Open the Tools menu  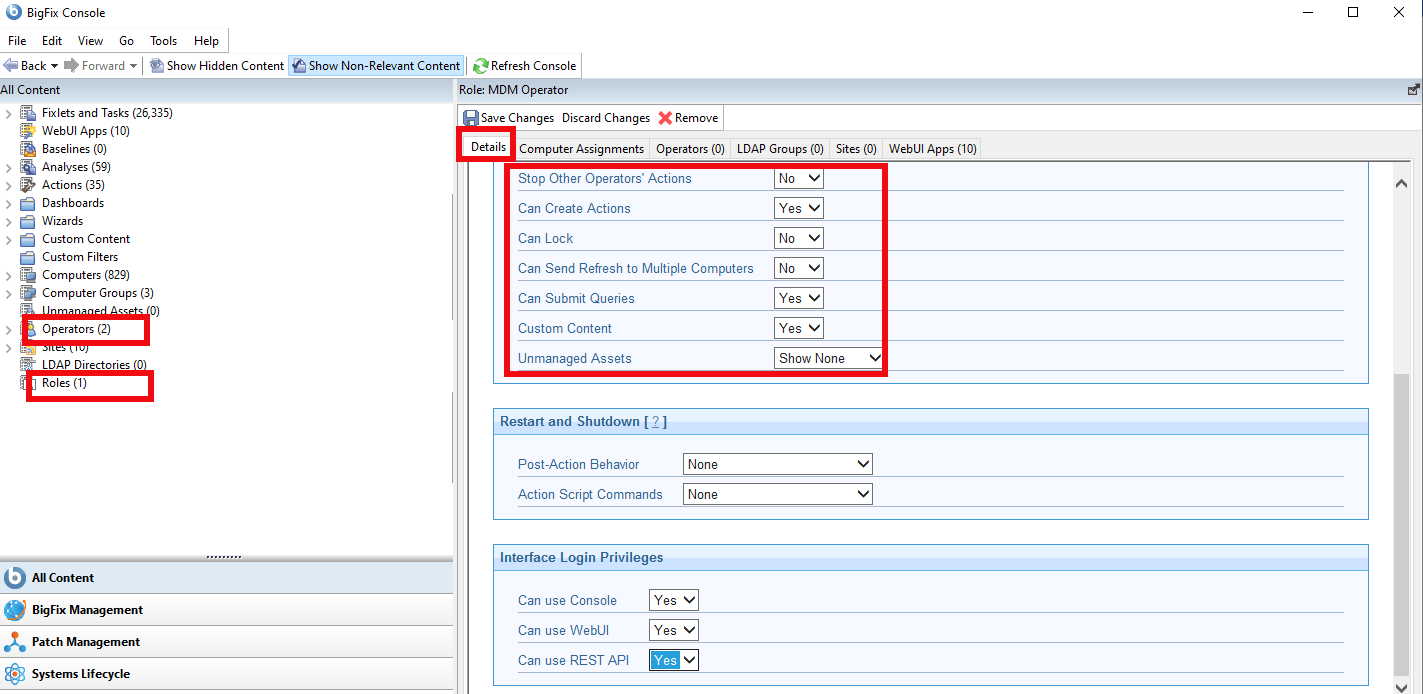coord(163,41)
